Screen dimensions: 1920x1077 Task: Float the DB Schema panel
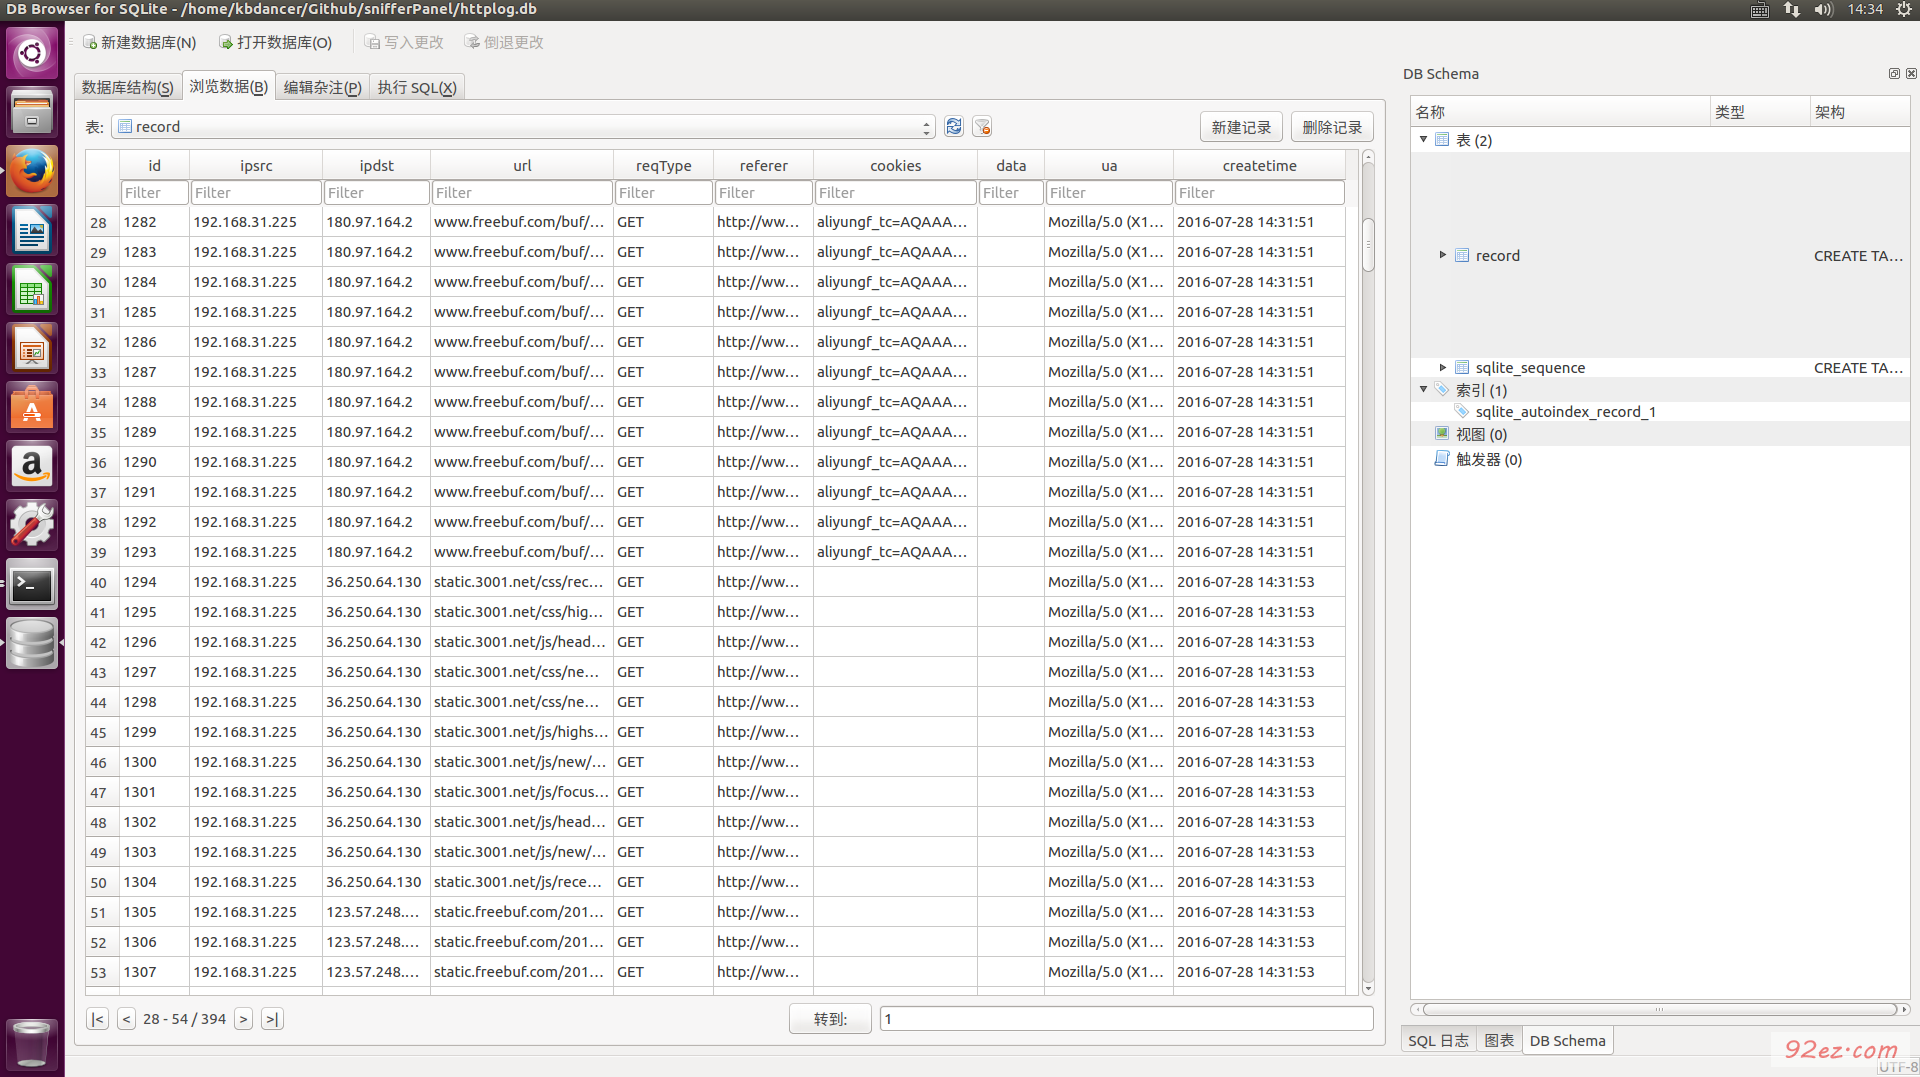coord(1894,73)
